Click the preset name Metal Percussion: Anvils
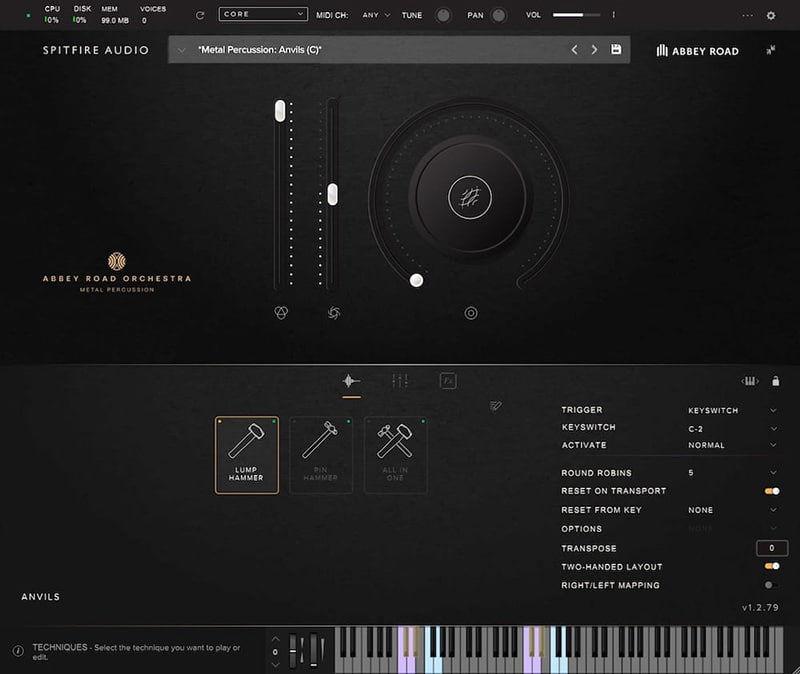This screenshot has height=674, width=800. click(260, 49)
